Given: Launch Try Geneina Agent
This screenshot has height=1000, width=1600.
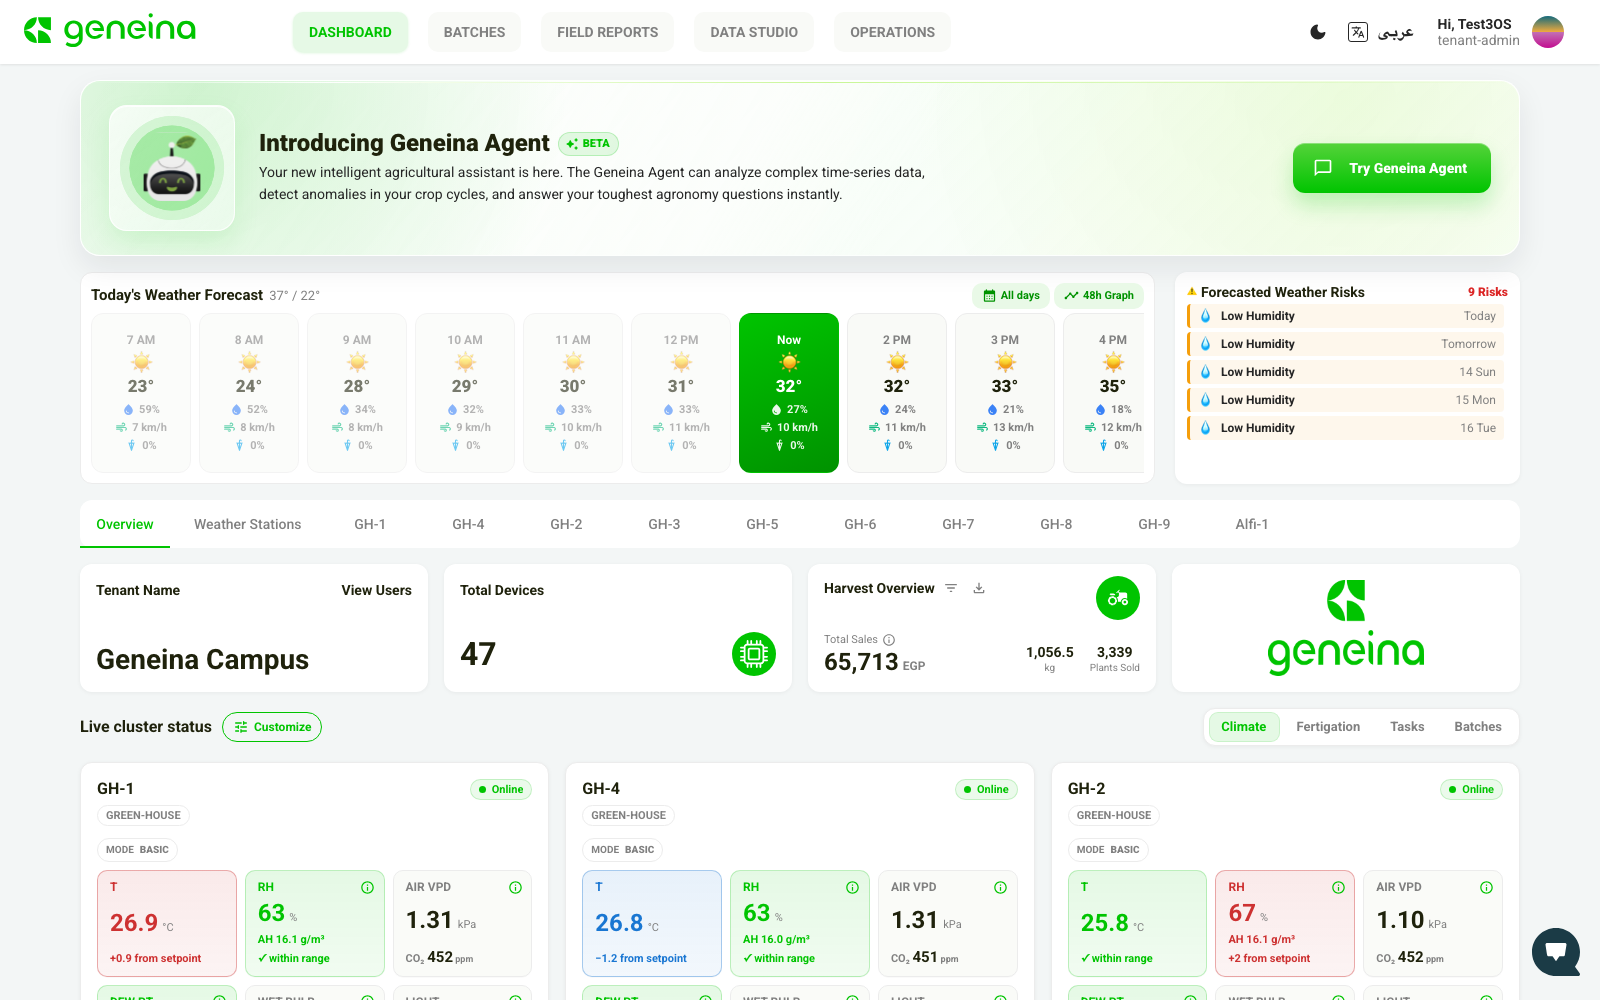Looking at the screenshot, I should [x=1391, y=168].
